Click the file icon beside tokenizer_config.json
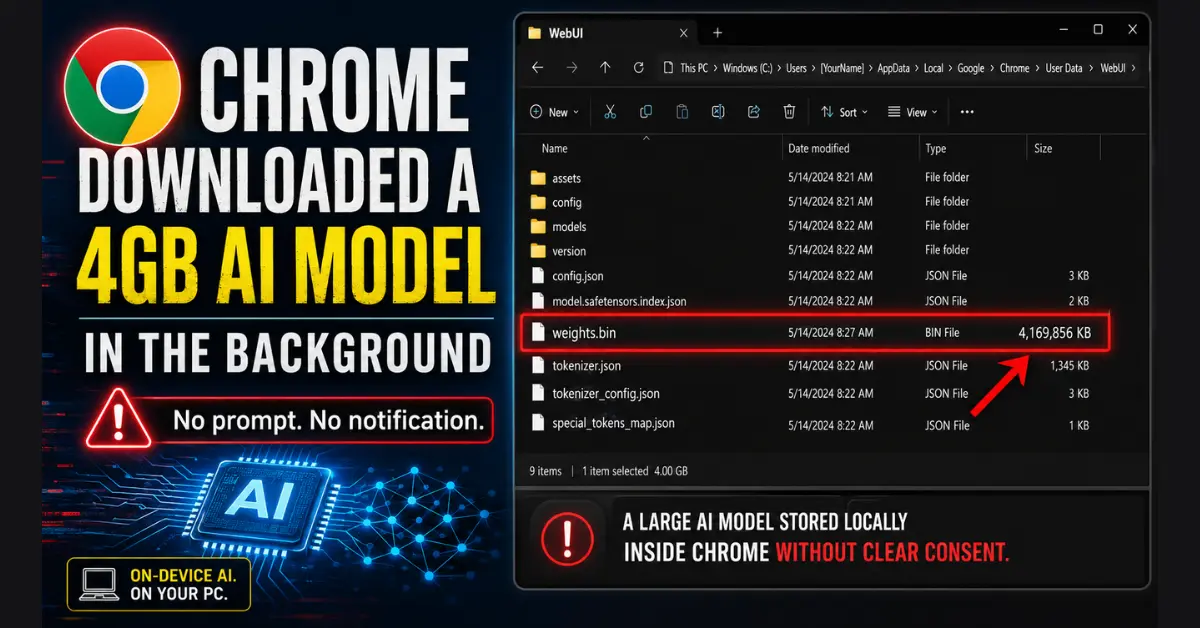 (x=538, y=394)
